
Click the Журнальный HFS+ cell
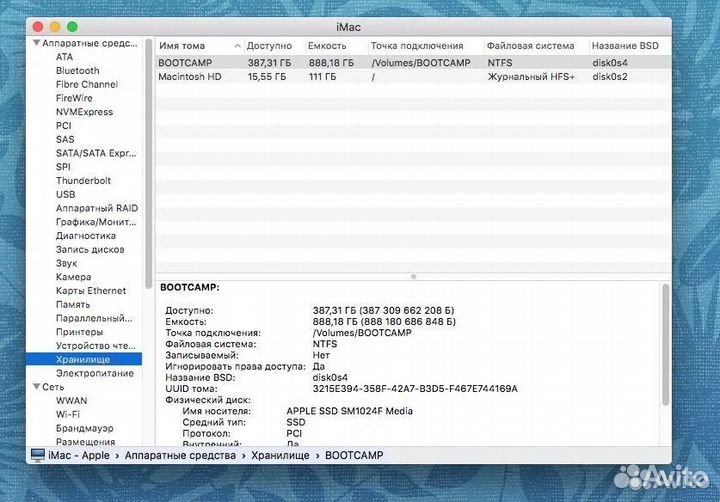[x=531, y=77]
